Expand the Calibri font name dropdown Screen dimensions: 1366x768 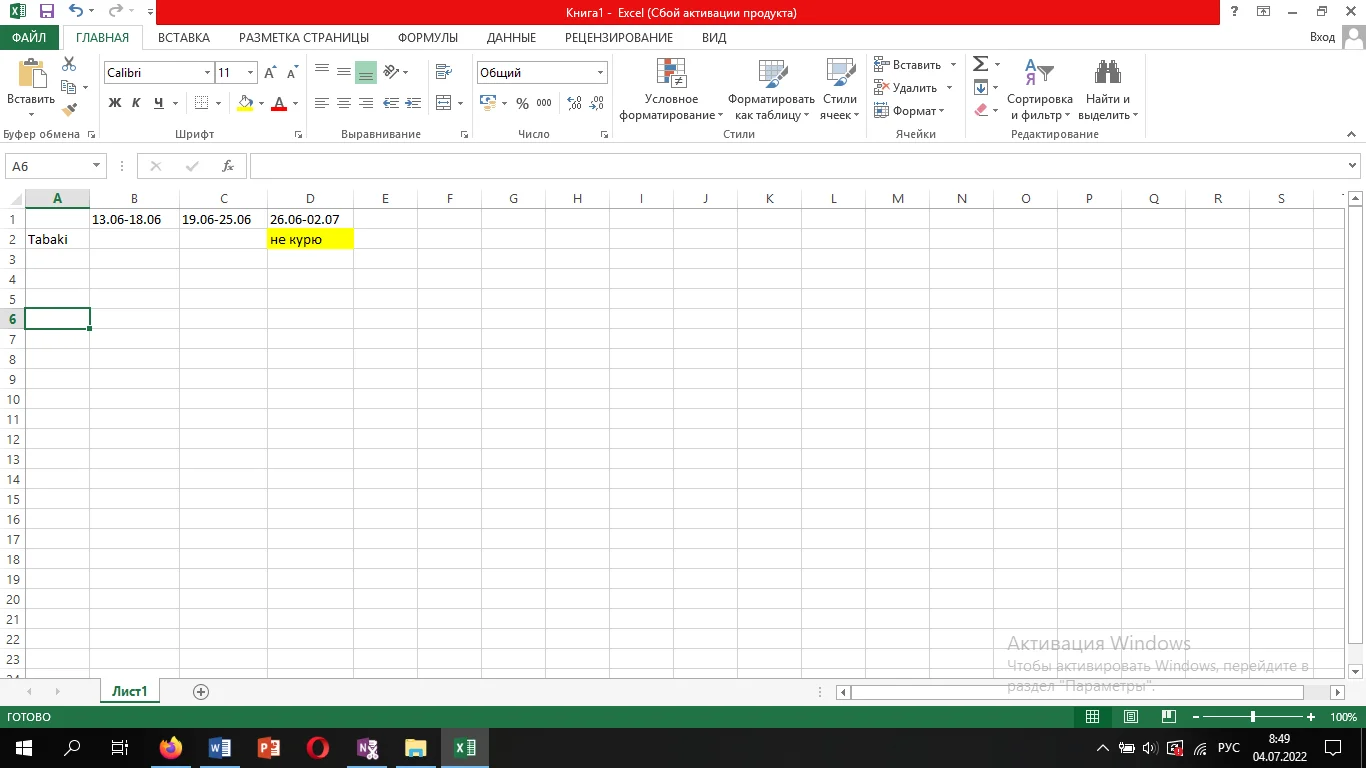(x=208, y=73)
